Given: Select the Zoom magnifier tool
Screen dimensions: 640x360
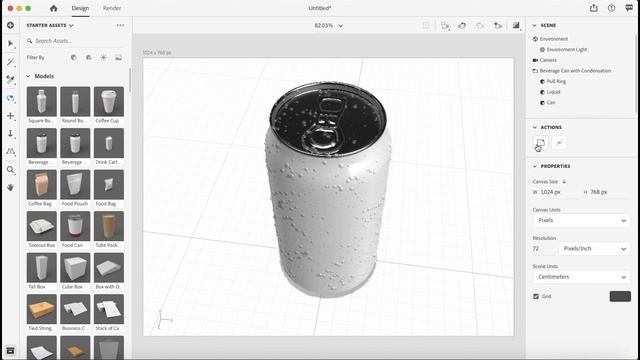Looking at the screenshot, I should point(11,170).
